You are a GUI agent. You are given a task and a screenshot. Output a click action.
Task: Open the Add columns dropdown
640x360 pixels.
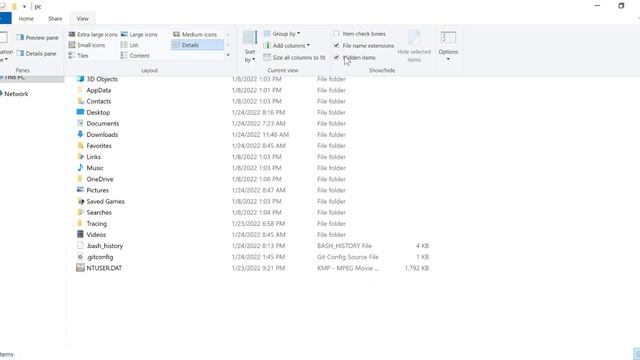click(287, 45)
